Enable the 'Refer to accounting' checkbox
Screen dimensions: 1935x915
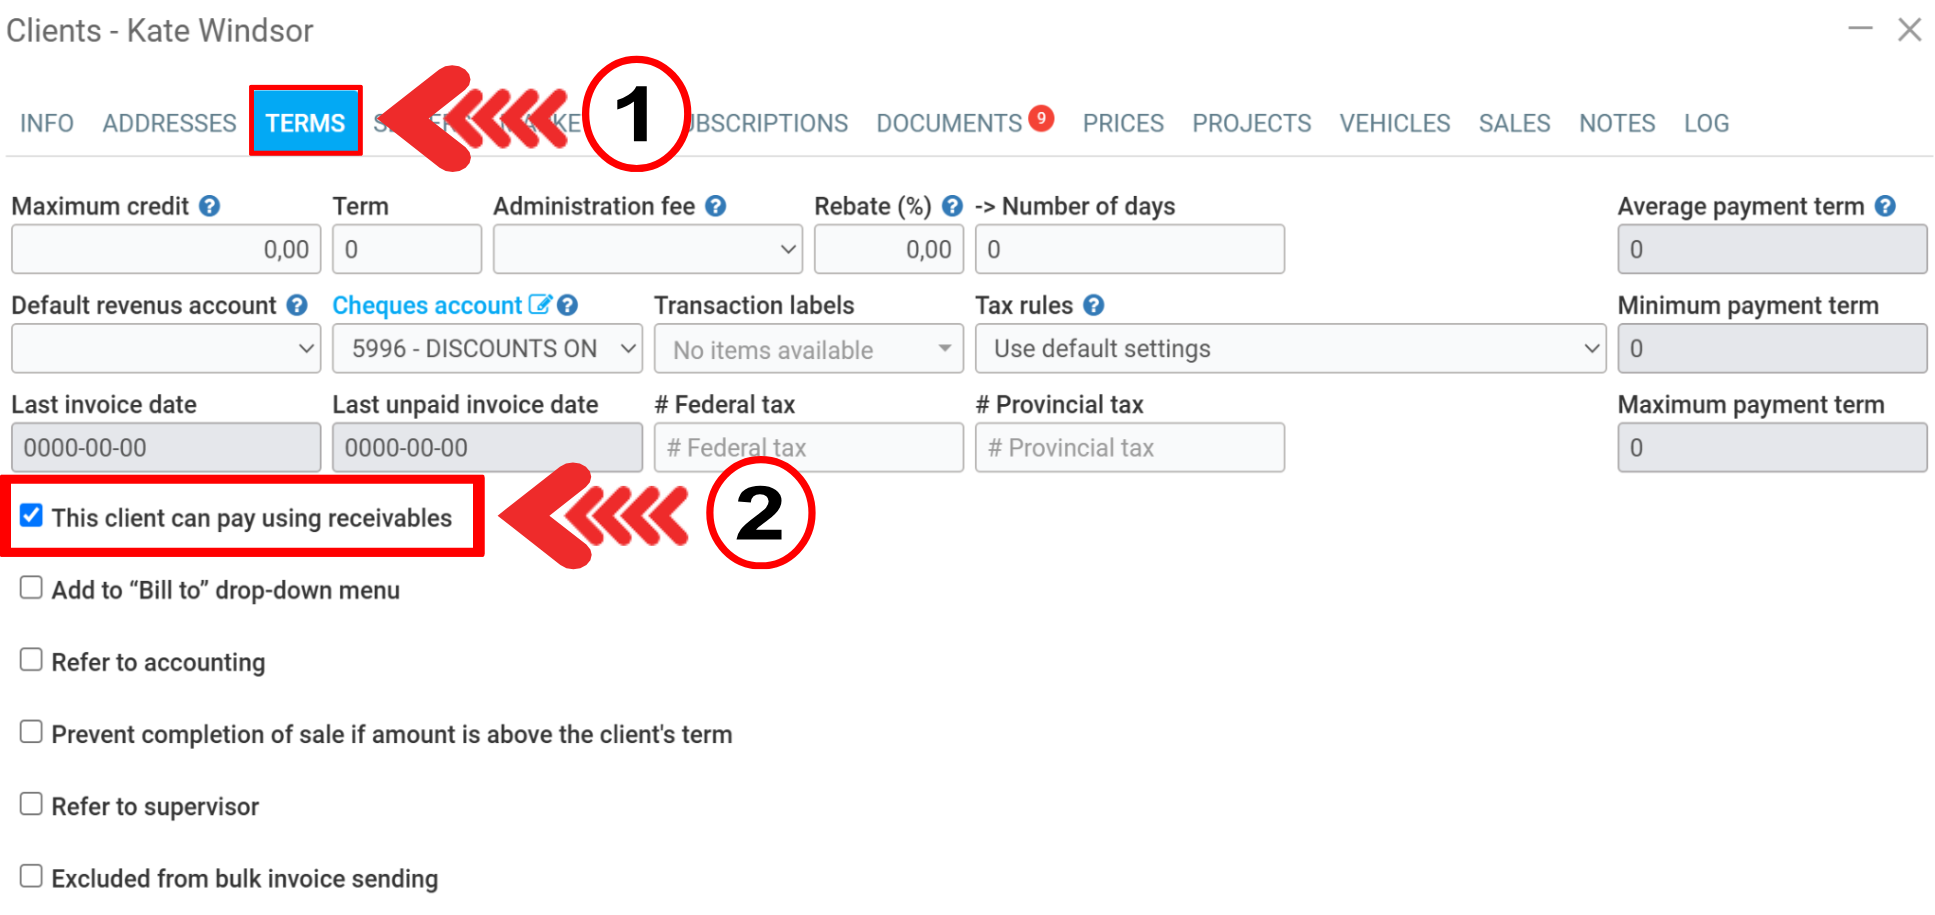point(32,660)
